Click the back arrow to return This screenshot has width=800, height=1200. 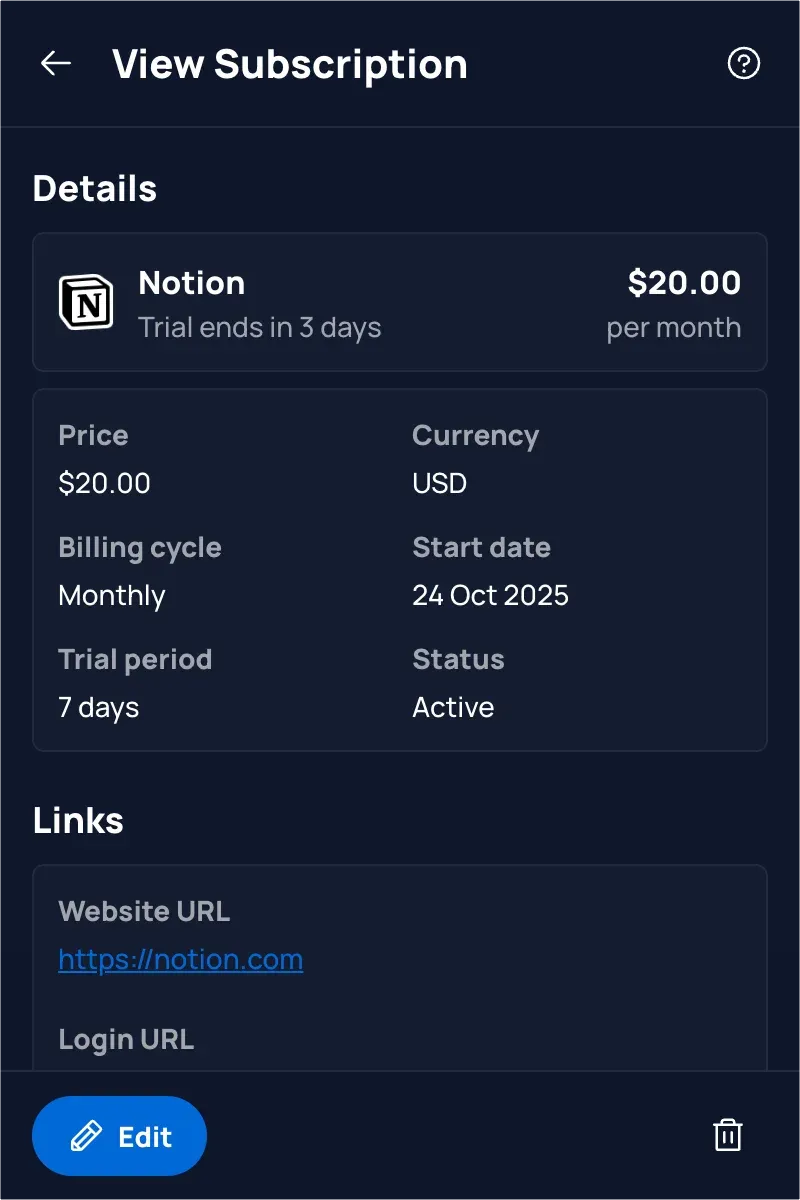(55, 63)
